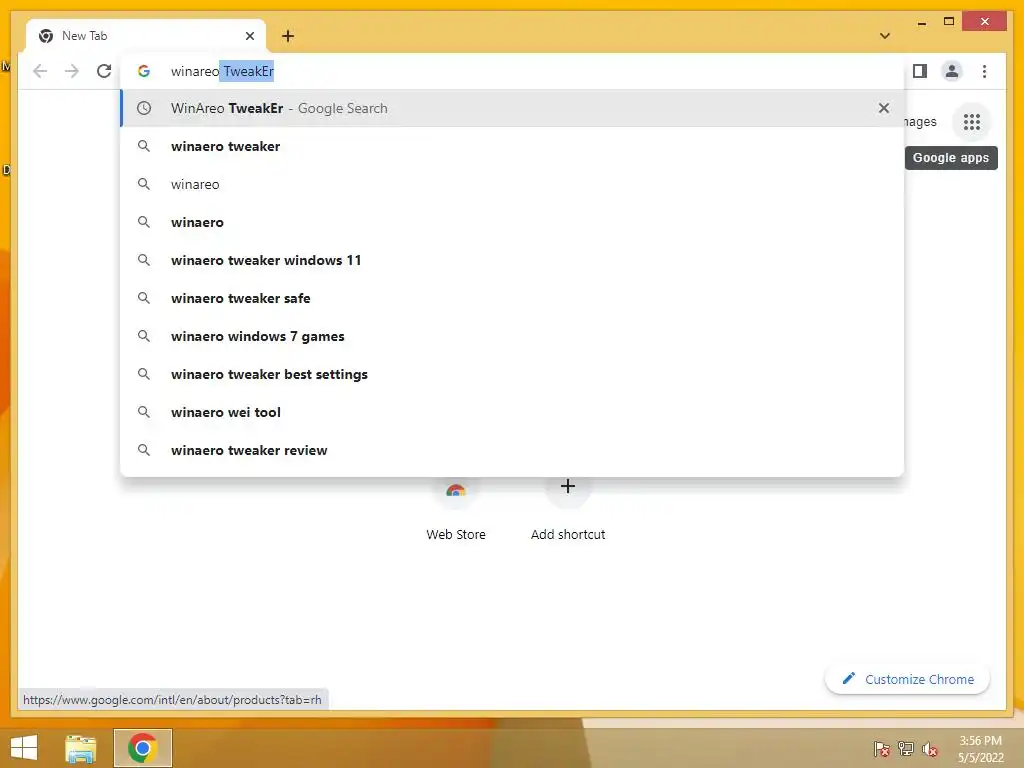Viewport: 1024px width, 768px height.
Task: Click the browser back arrow
Action: pos(40,71)
